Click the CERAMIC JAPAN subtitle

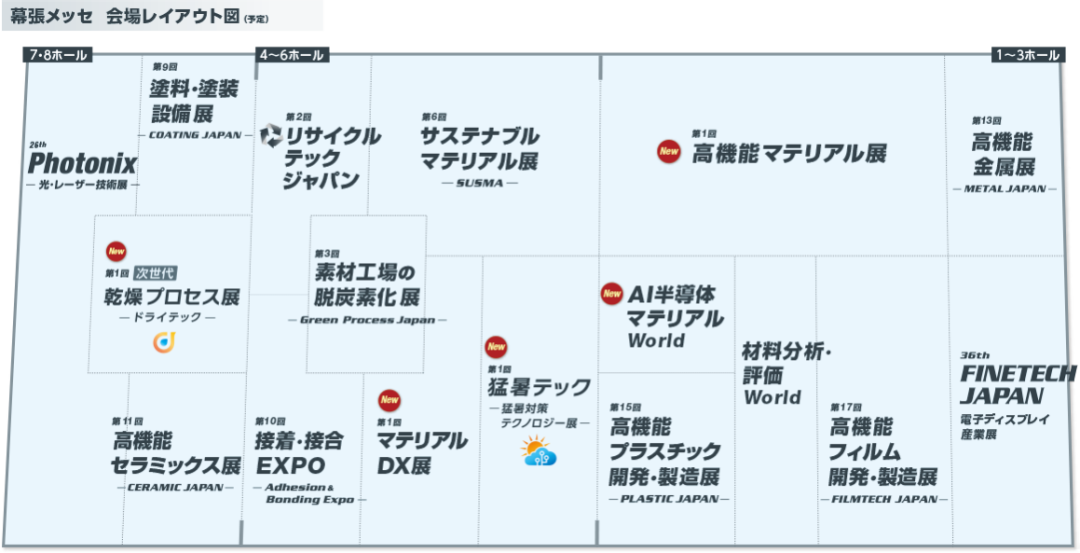point(179,488)
